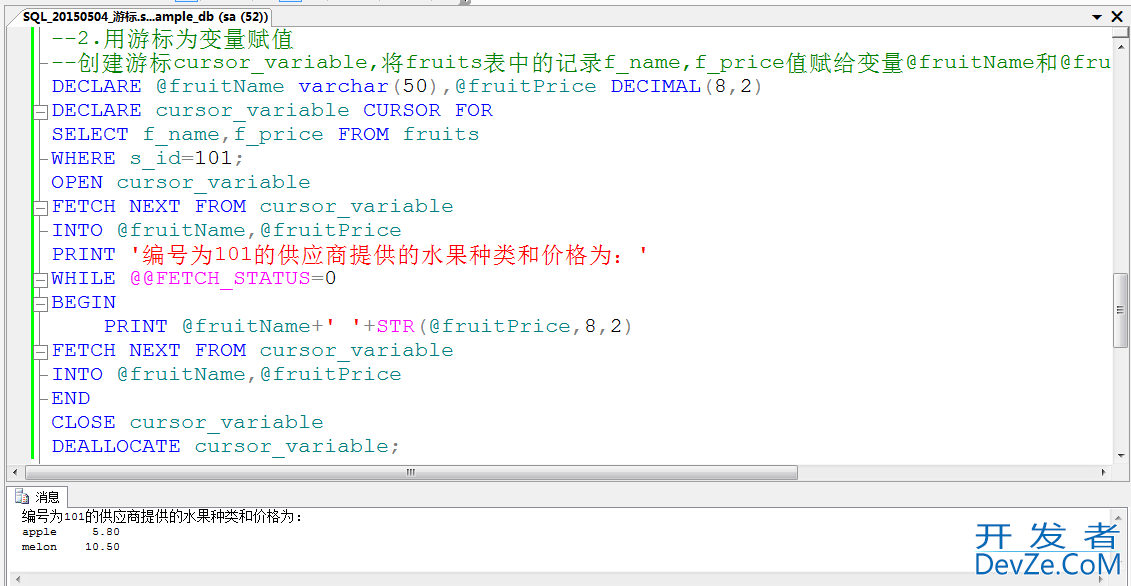Collapse the BEGIN block
This screenshot has width=1131, height=586.
[40, 303]
